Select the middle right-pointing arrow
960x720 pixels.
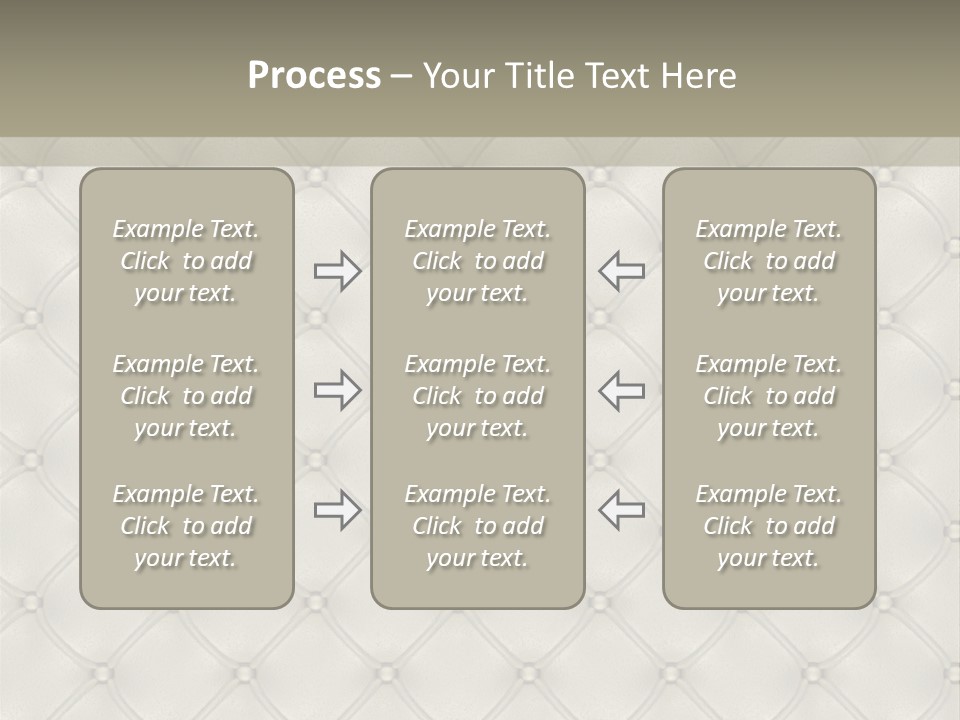pos(338,390)
